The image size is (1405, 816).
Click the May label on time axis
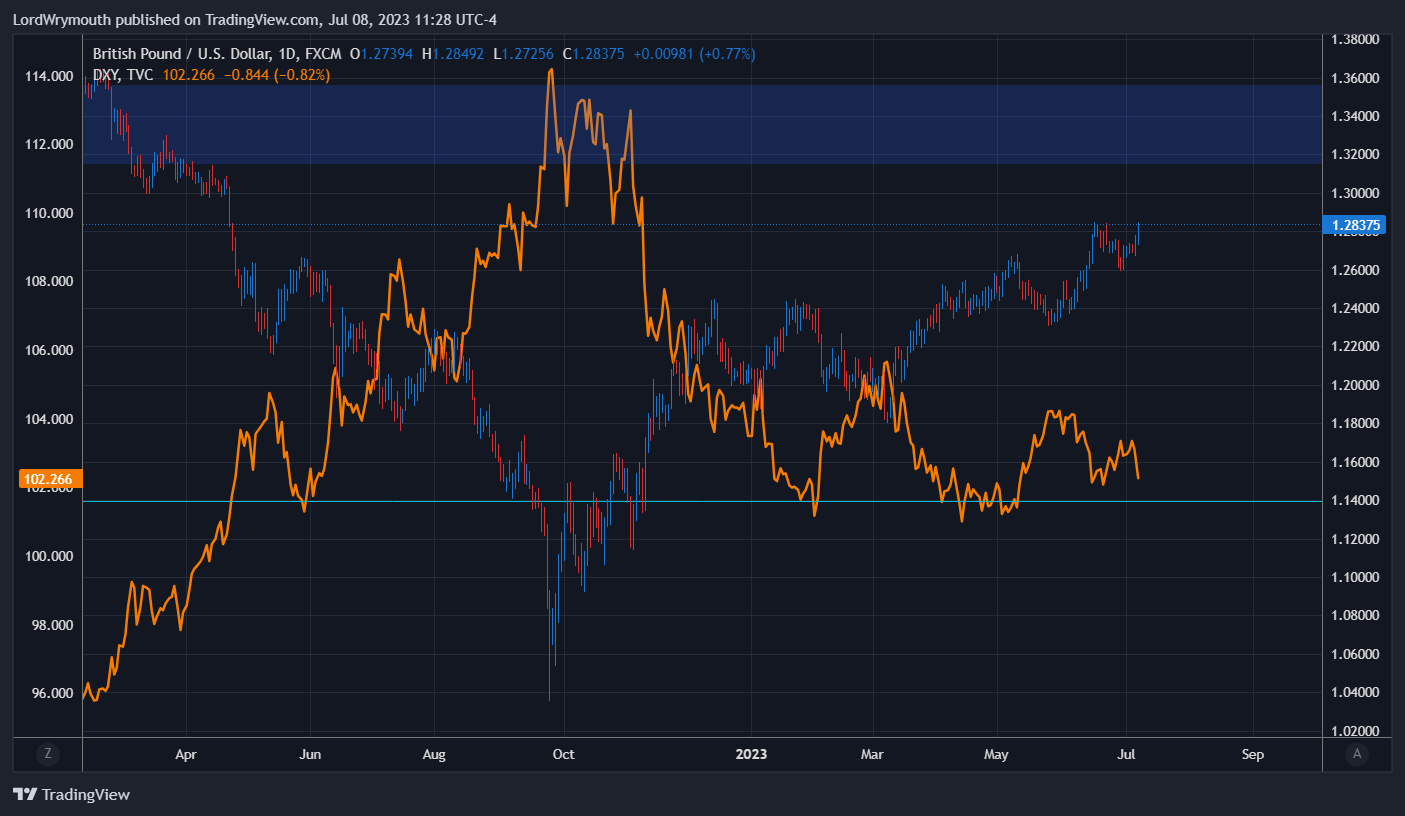997,755
